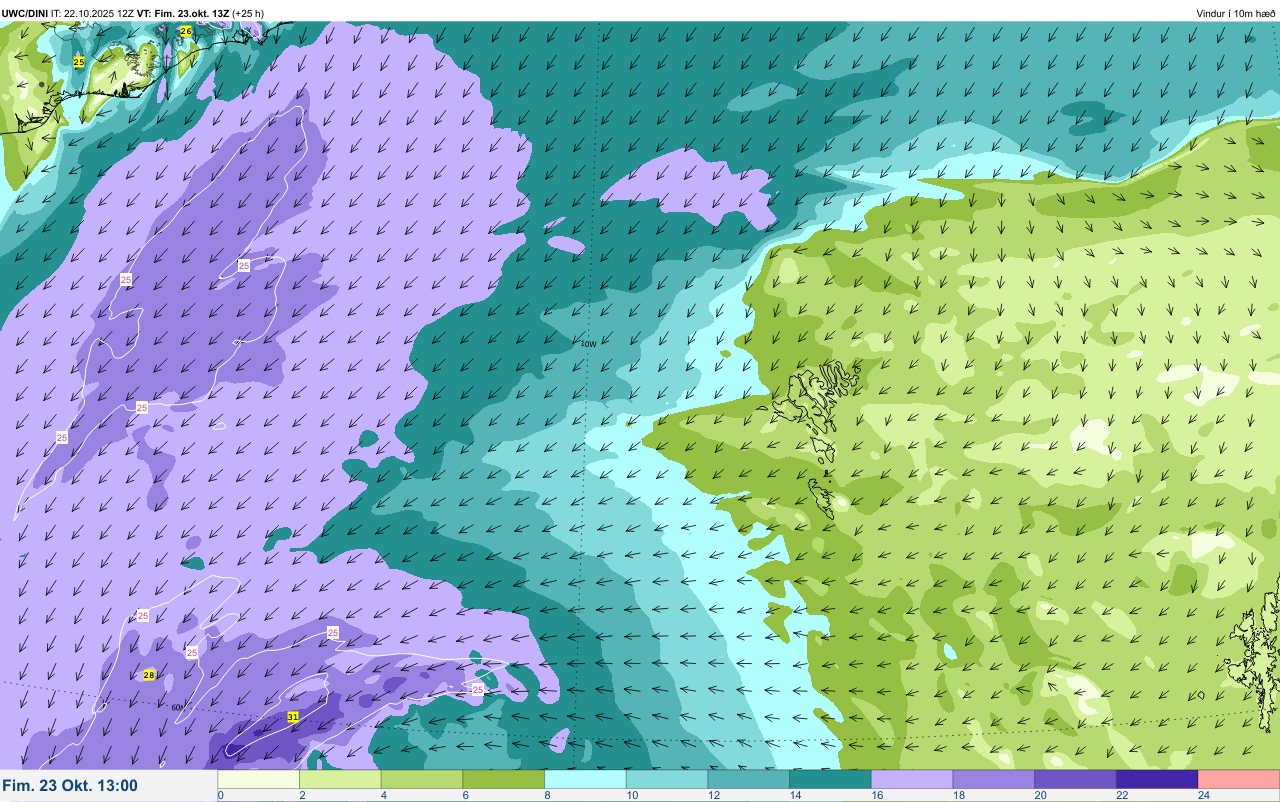1280x802 pixels.
Task: Click the '10W' longitude label
Action: [588, 344]
